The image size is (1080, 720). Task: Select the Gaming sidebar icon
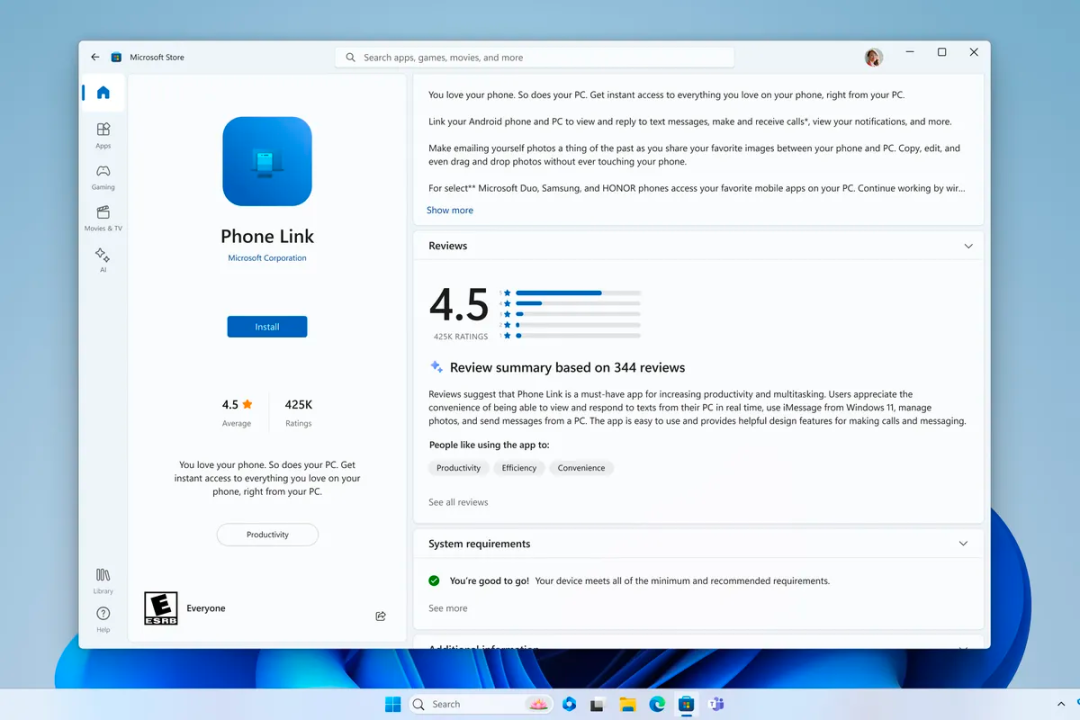point(103,176)
